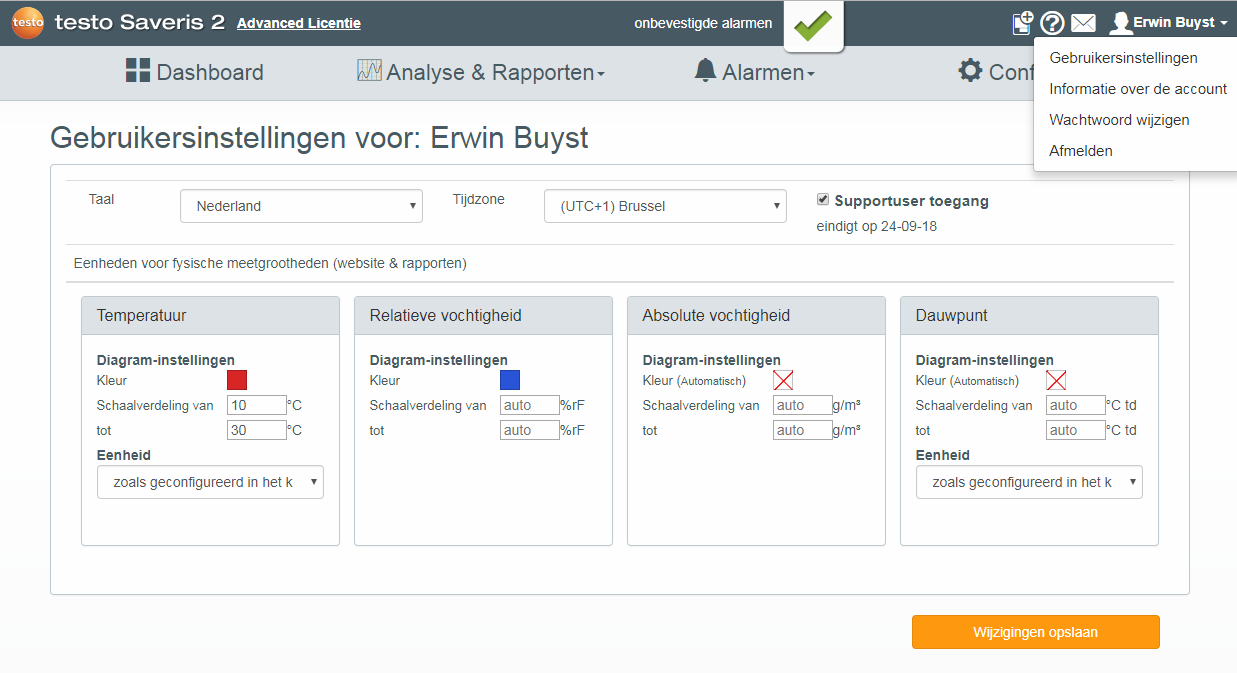Focus Temperatuur tot field showing 30
This screenshot has width=1237, height=673.
click(x=257, y=430)
